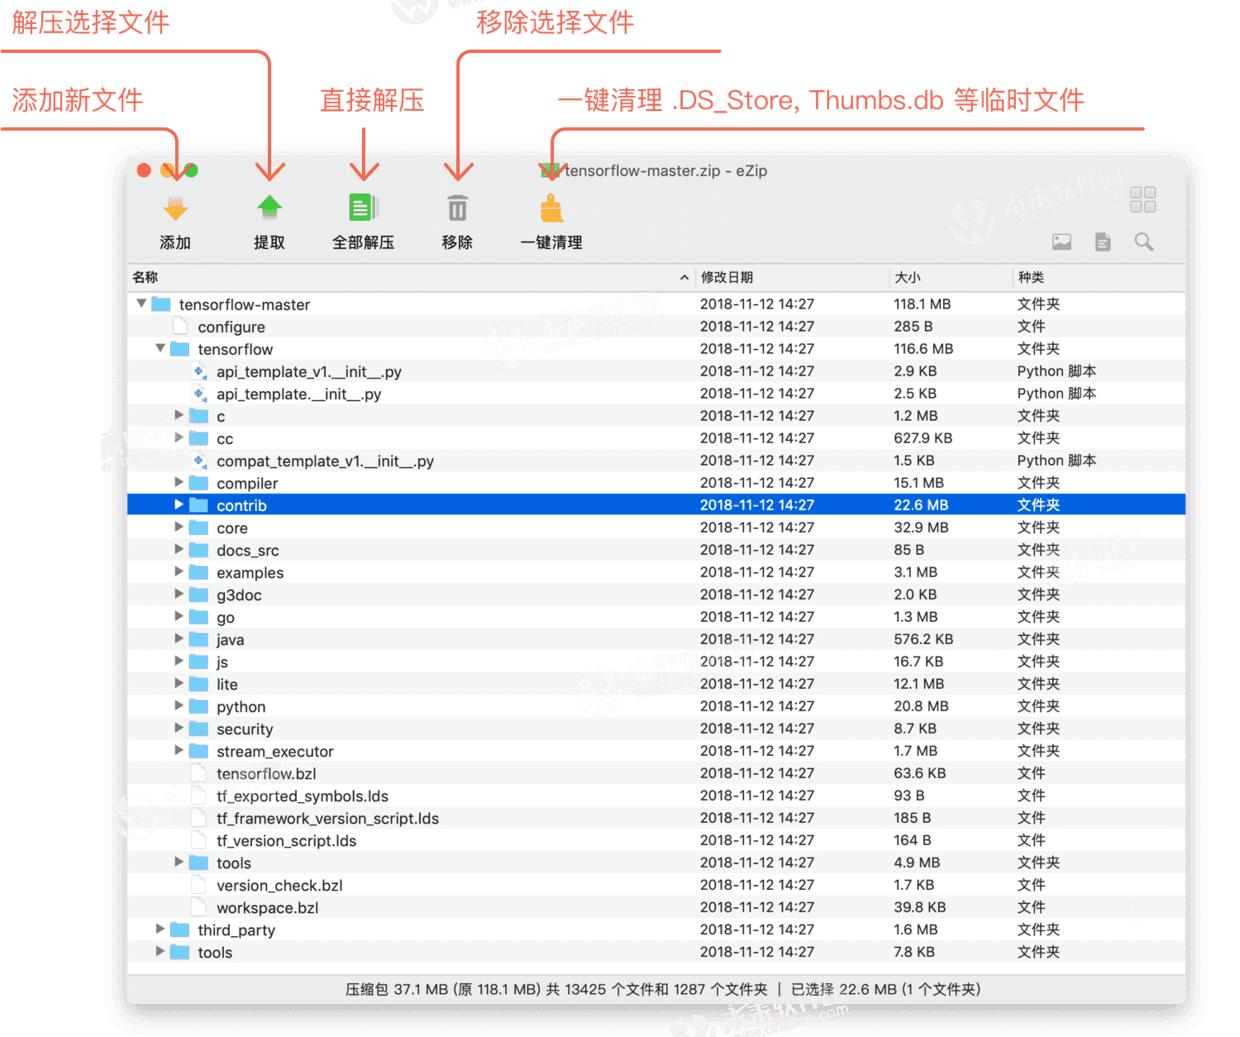Expand the third_party folder disclosure triangle
Image resolution: width=1240 pixels, height=1037 pixels.
tap(160, 930)
